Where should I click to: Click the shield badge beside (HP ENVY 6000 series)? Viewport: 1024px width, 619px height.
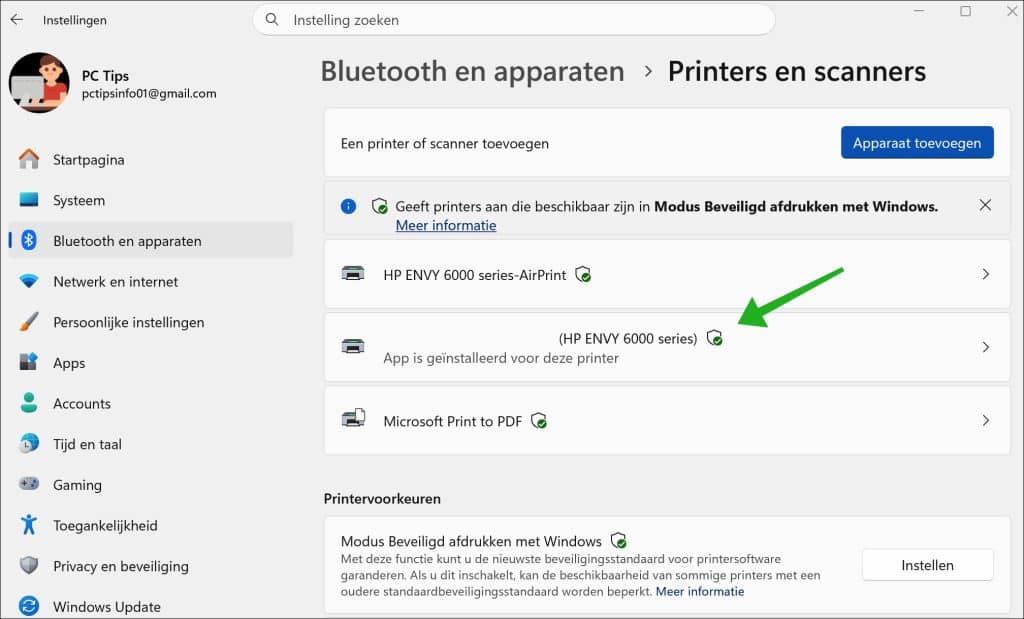[x=715, y=338]
